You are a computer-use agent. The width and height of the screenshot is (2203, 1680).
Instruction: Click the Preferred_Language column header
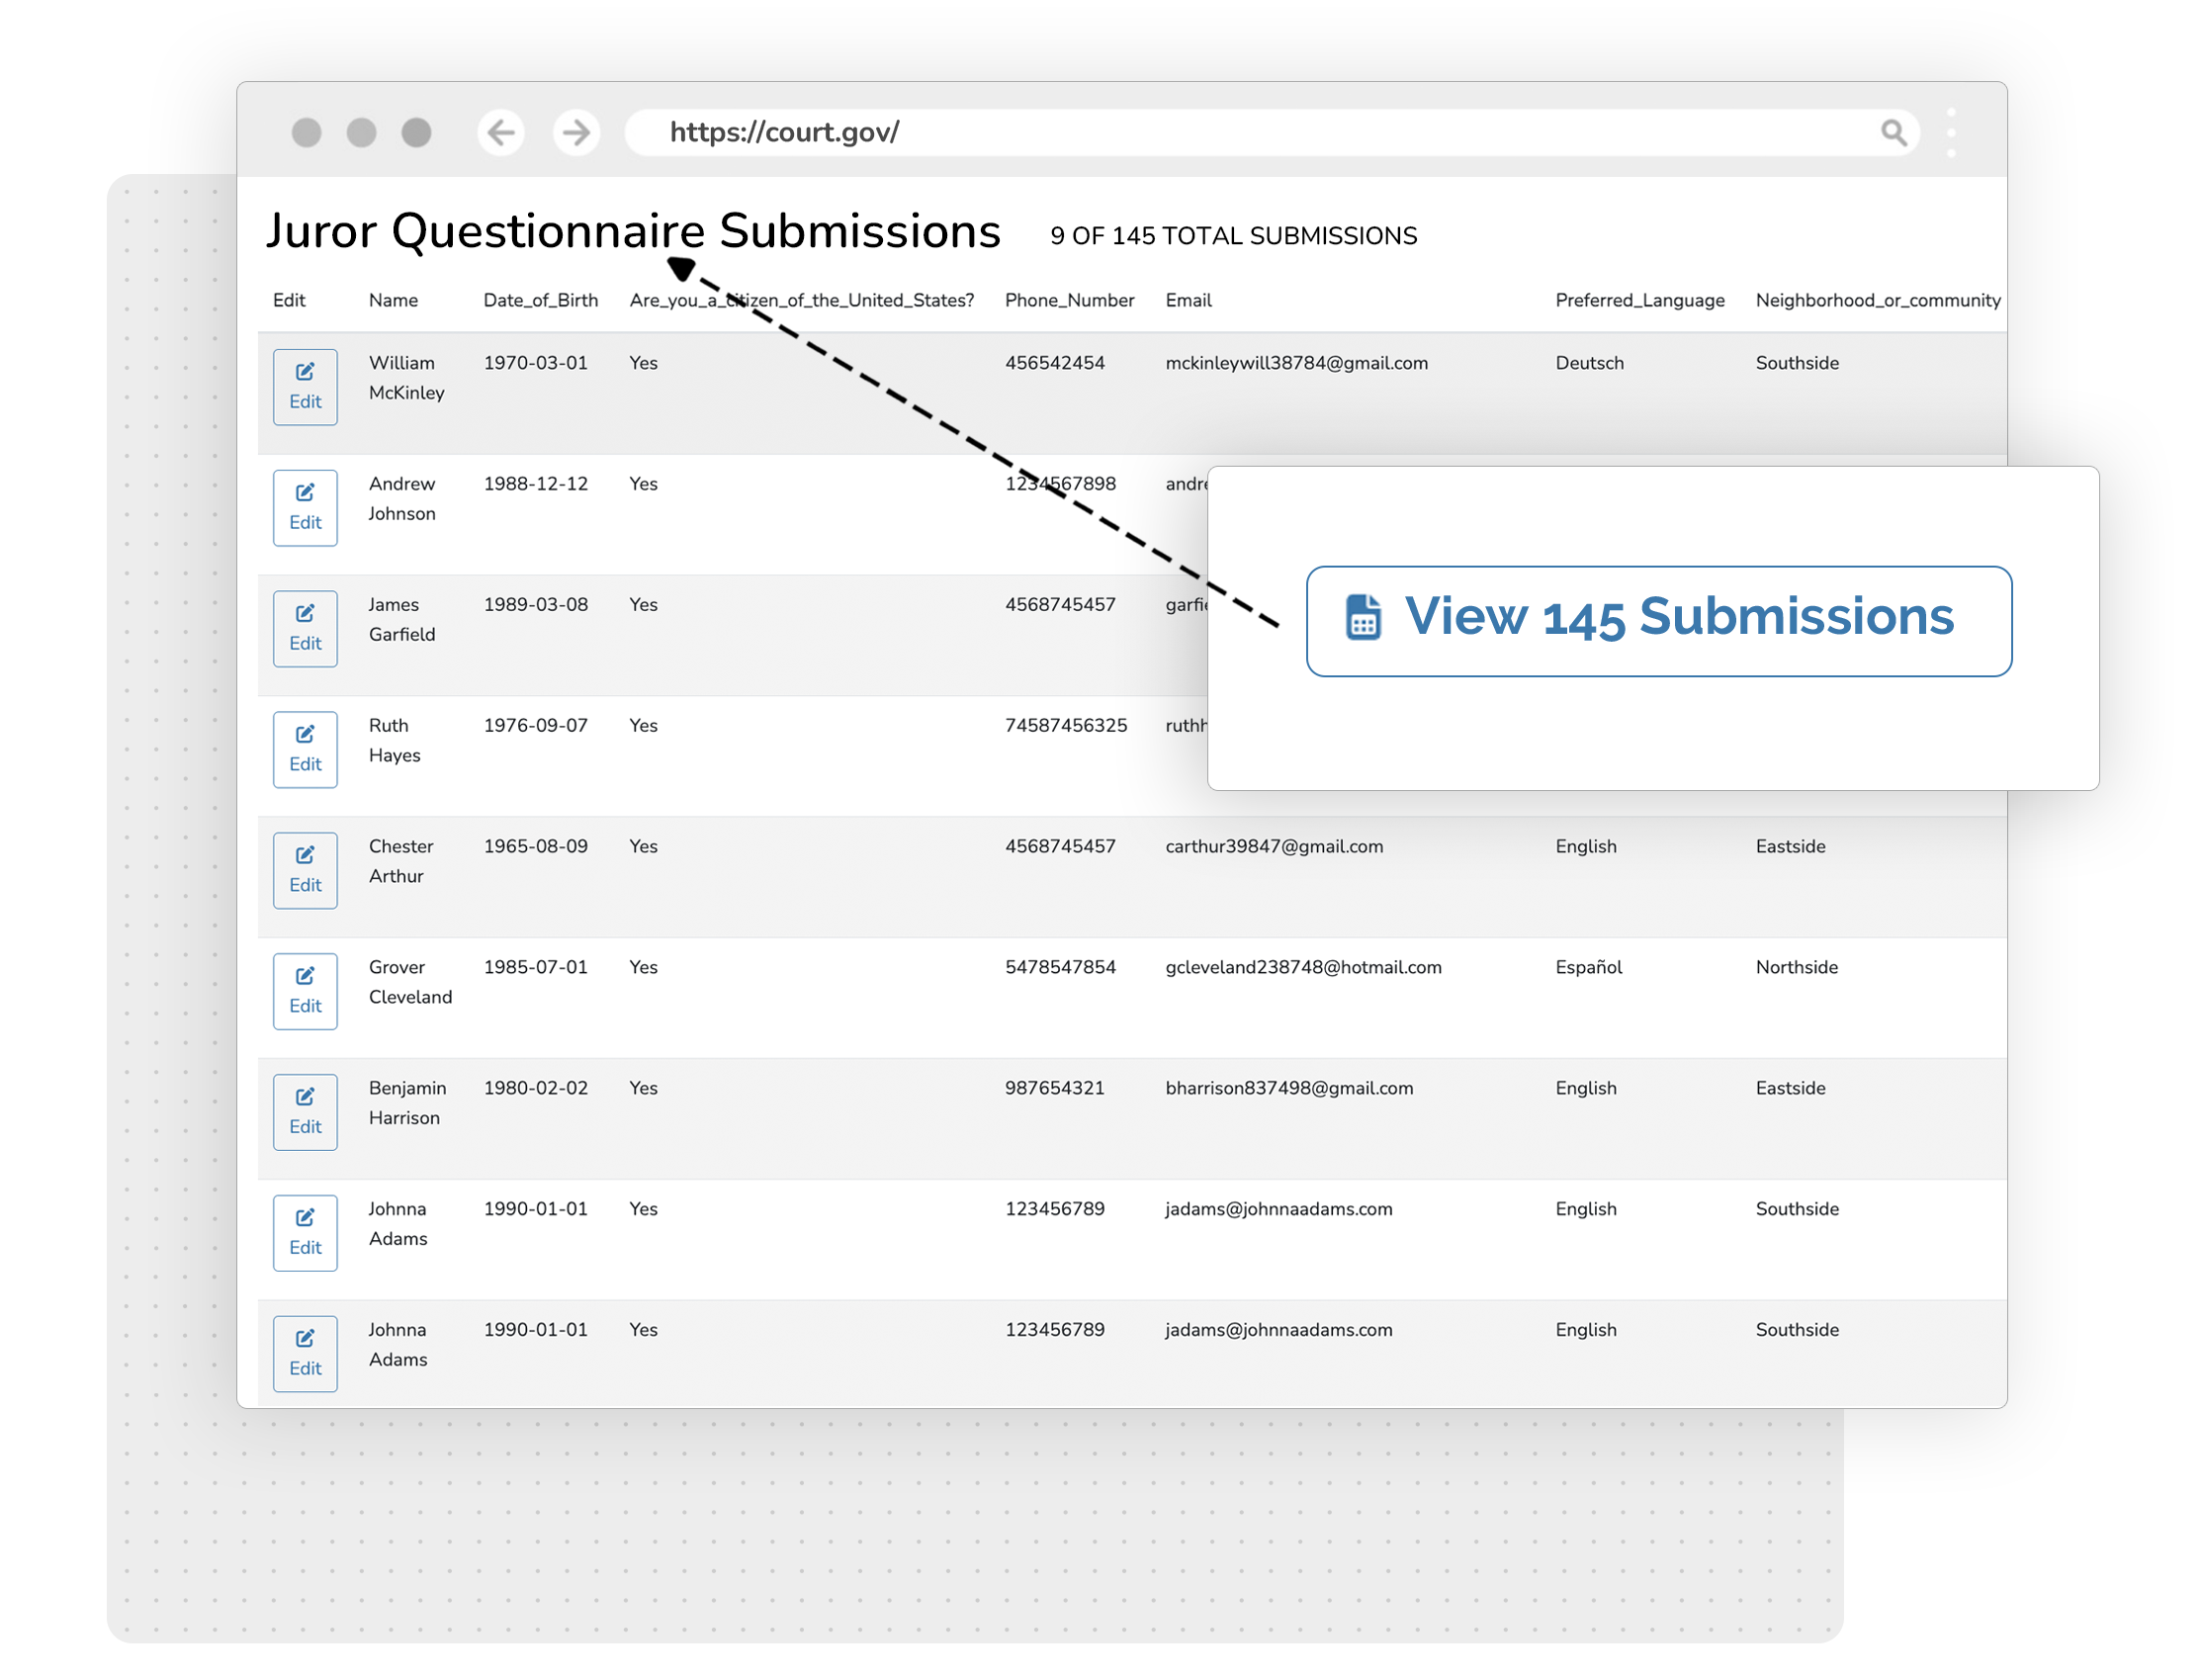[x=1640, y=300]
